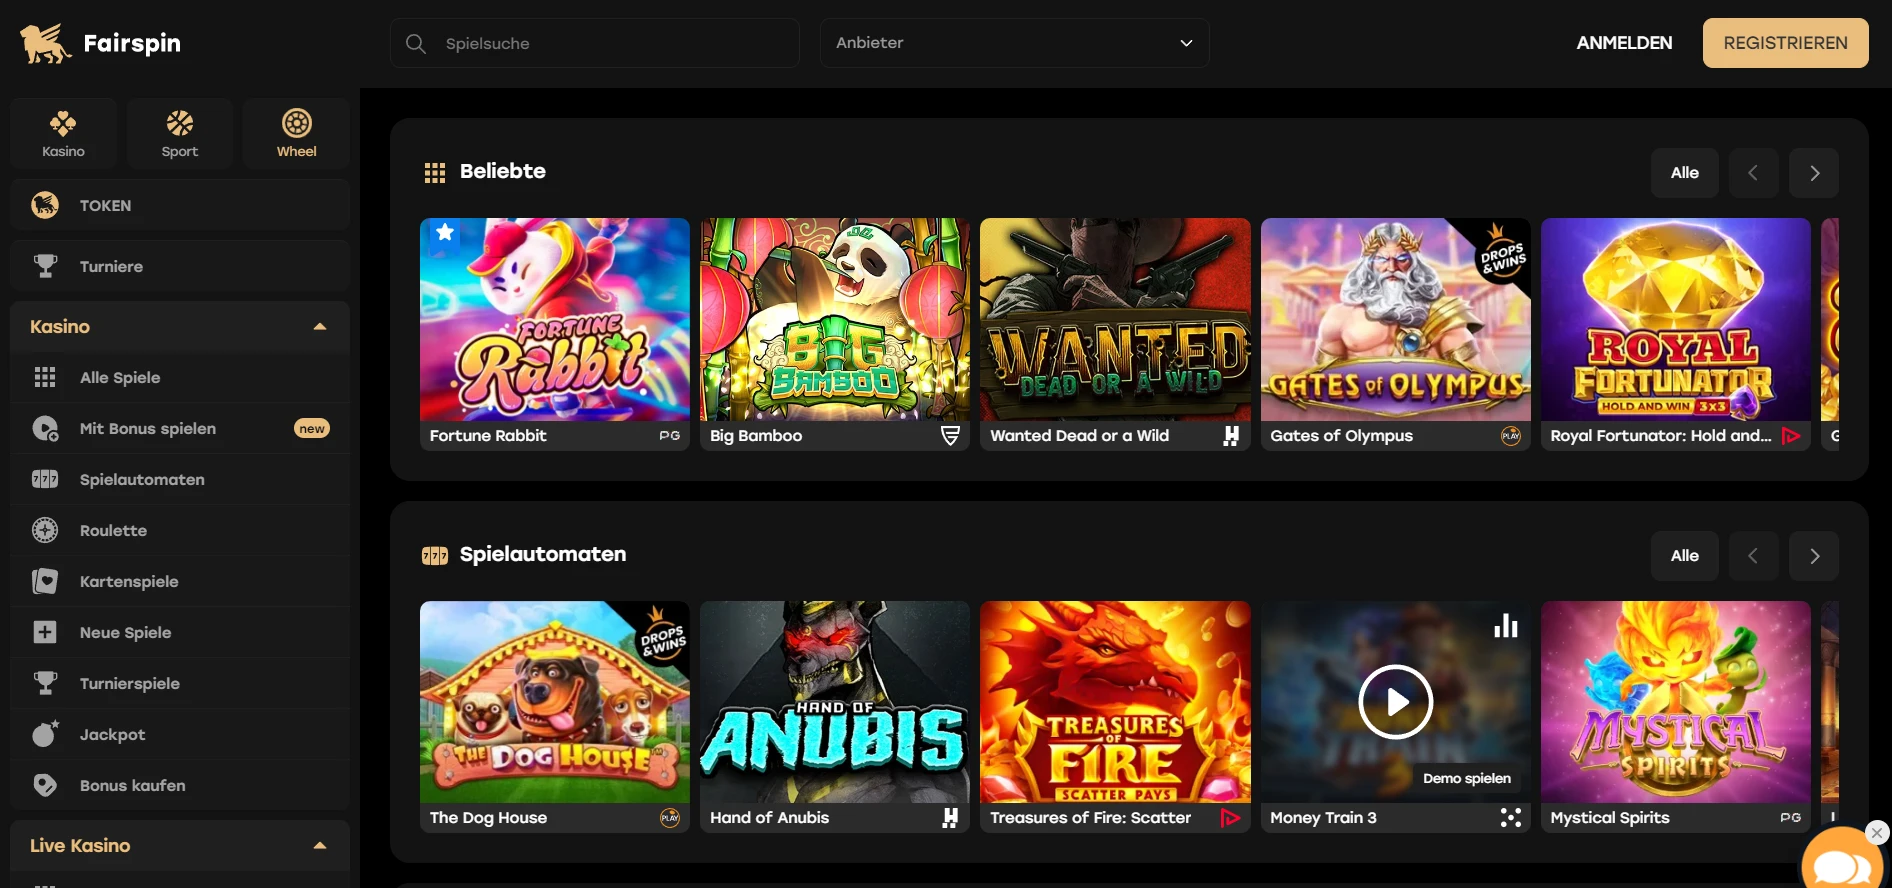This screenshot has height=888, width=1892.
Task: Open the Wanted Dead or a Wild thumbnail
Action: pyautogui.click(x=1115, y=319)
